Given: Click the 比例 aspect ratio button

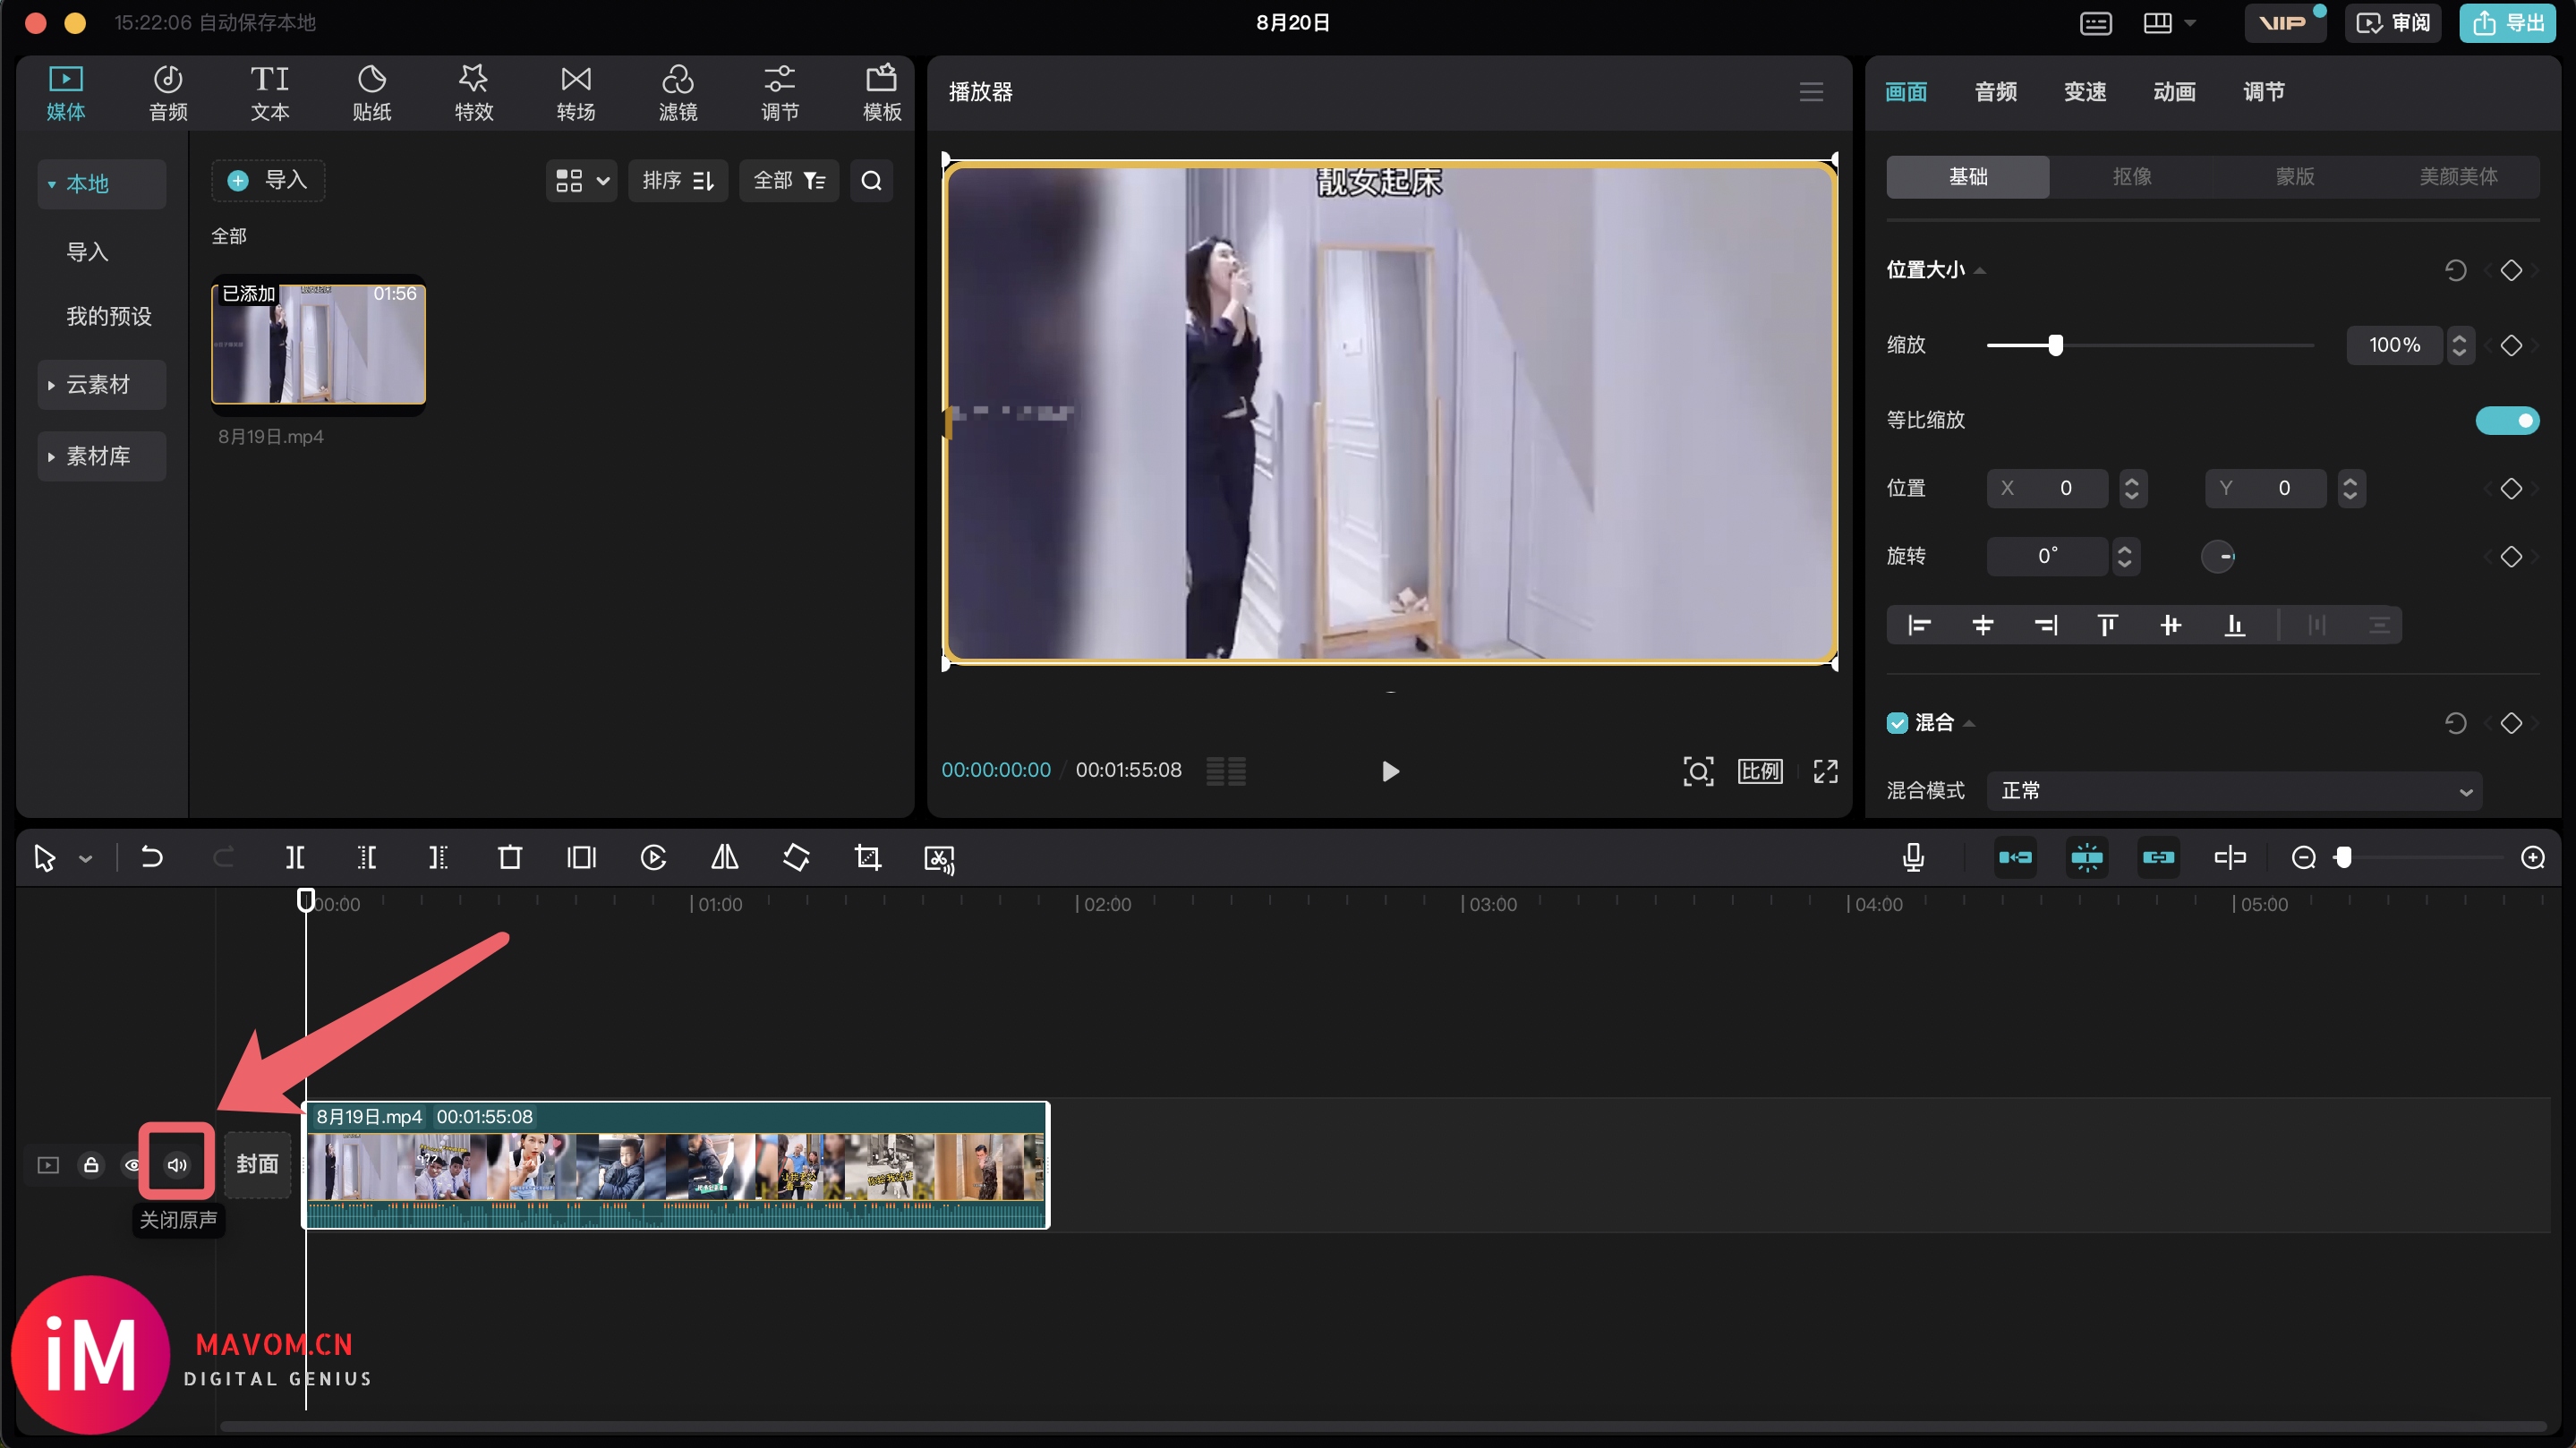Looking at the screenshot, I should (1760, 771).
